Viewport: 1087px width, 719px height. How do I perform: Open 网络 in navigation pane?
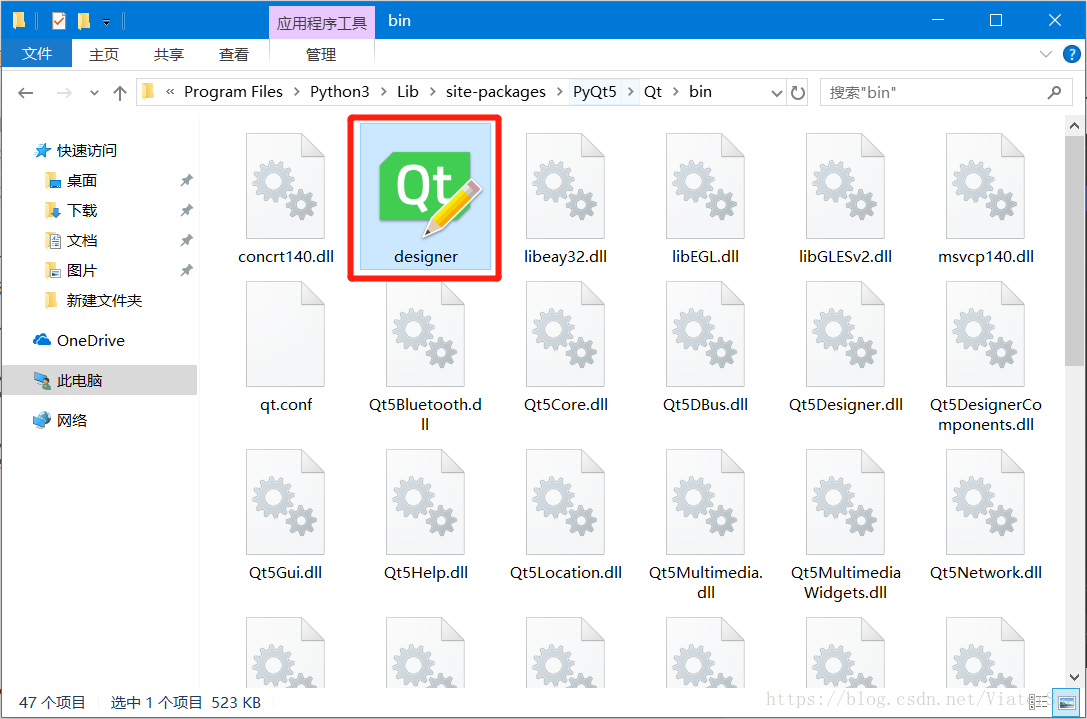71,420
